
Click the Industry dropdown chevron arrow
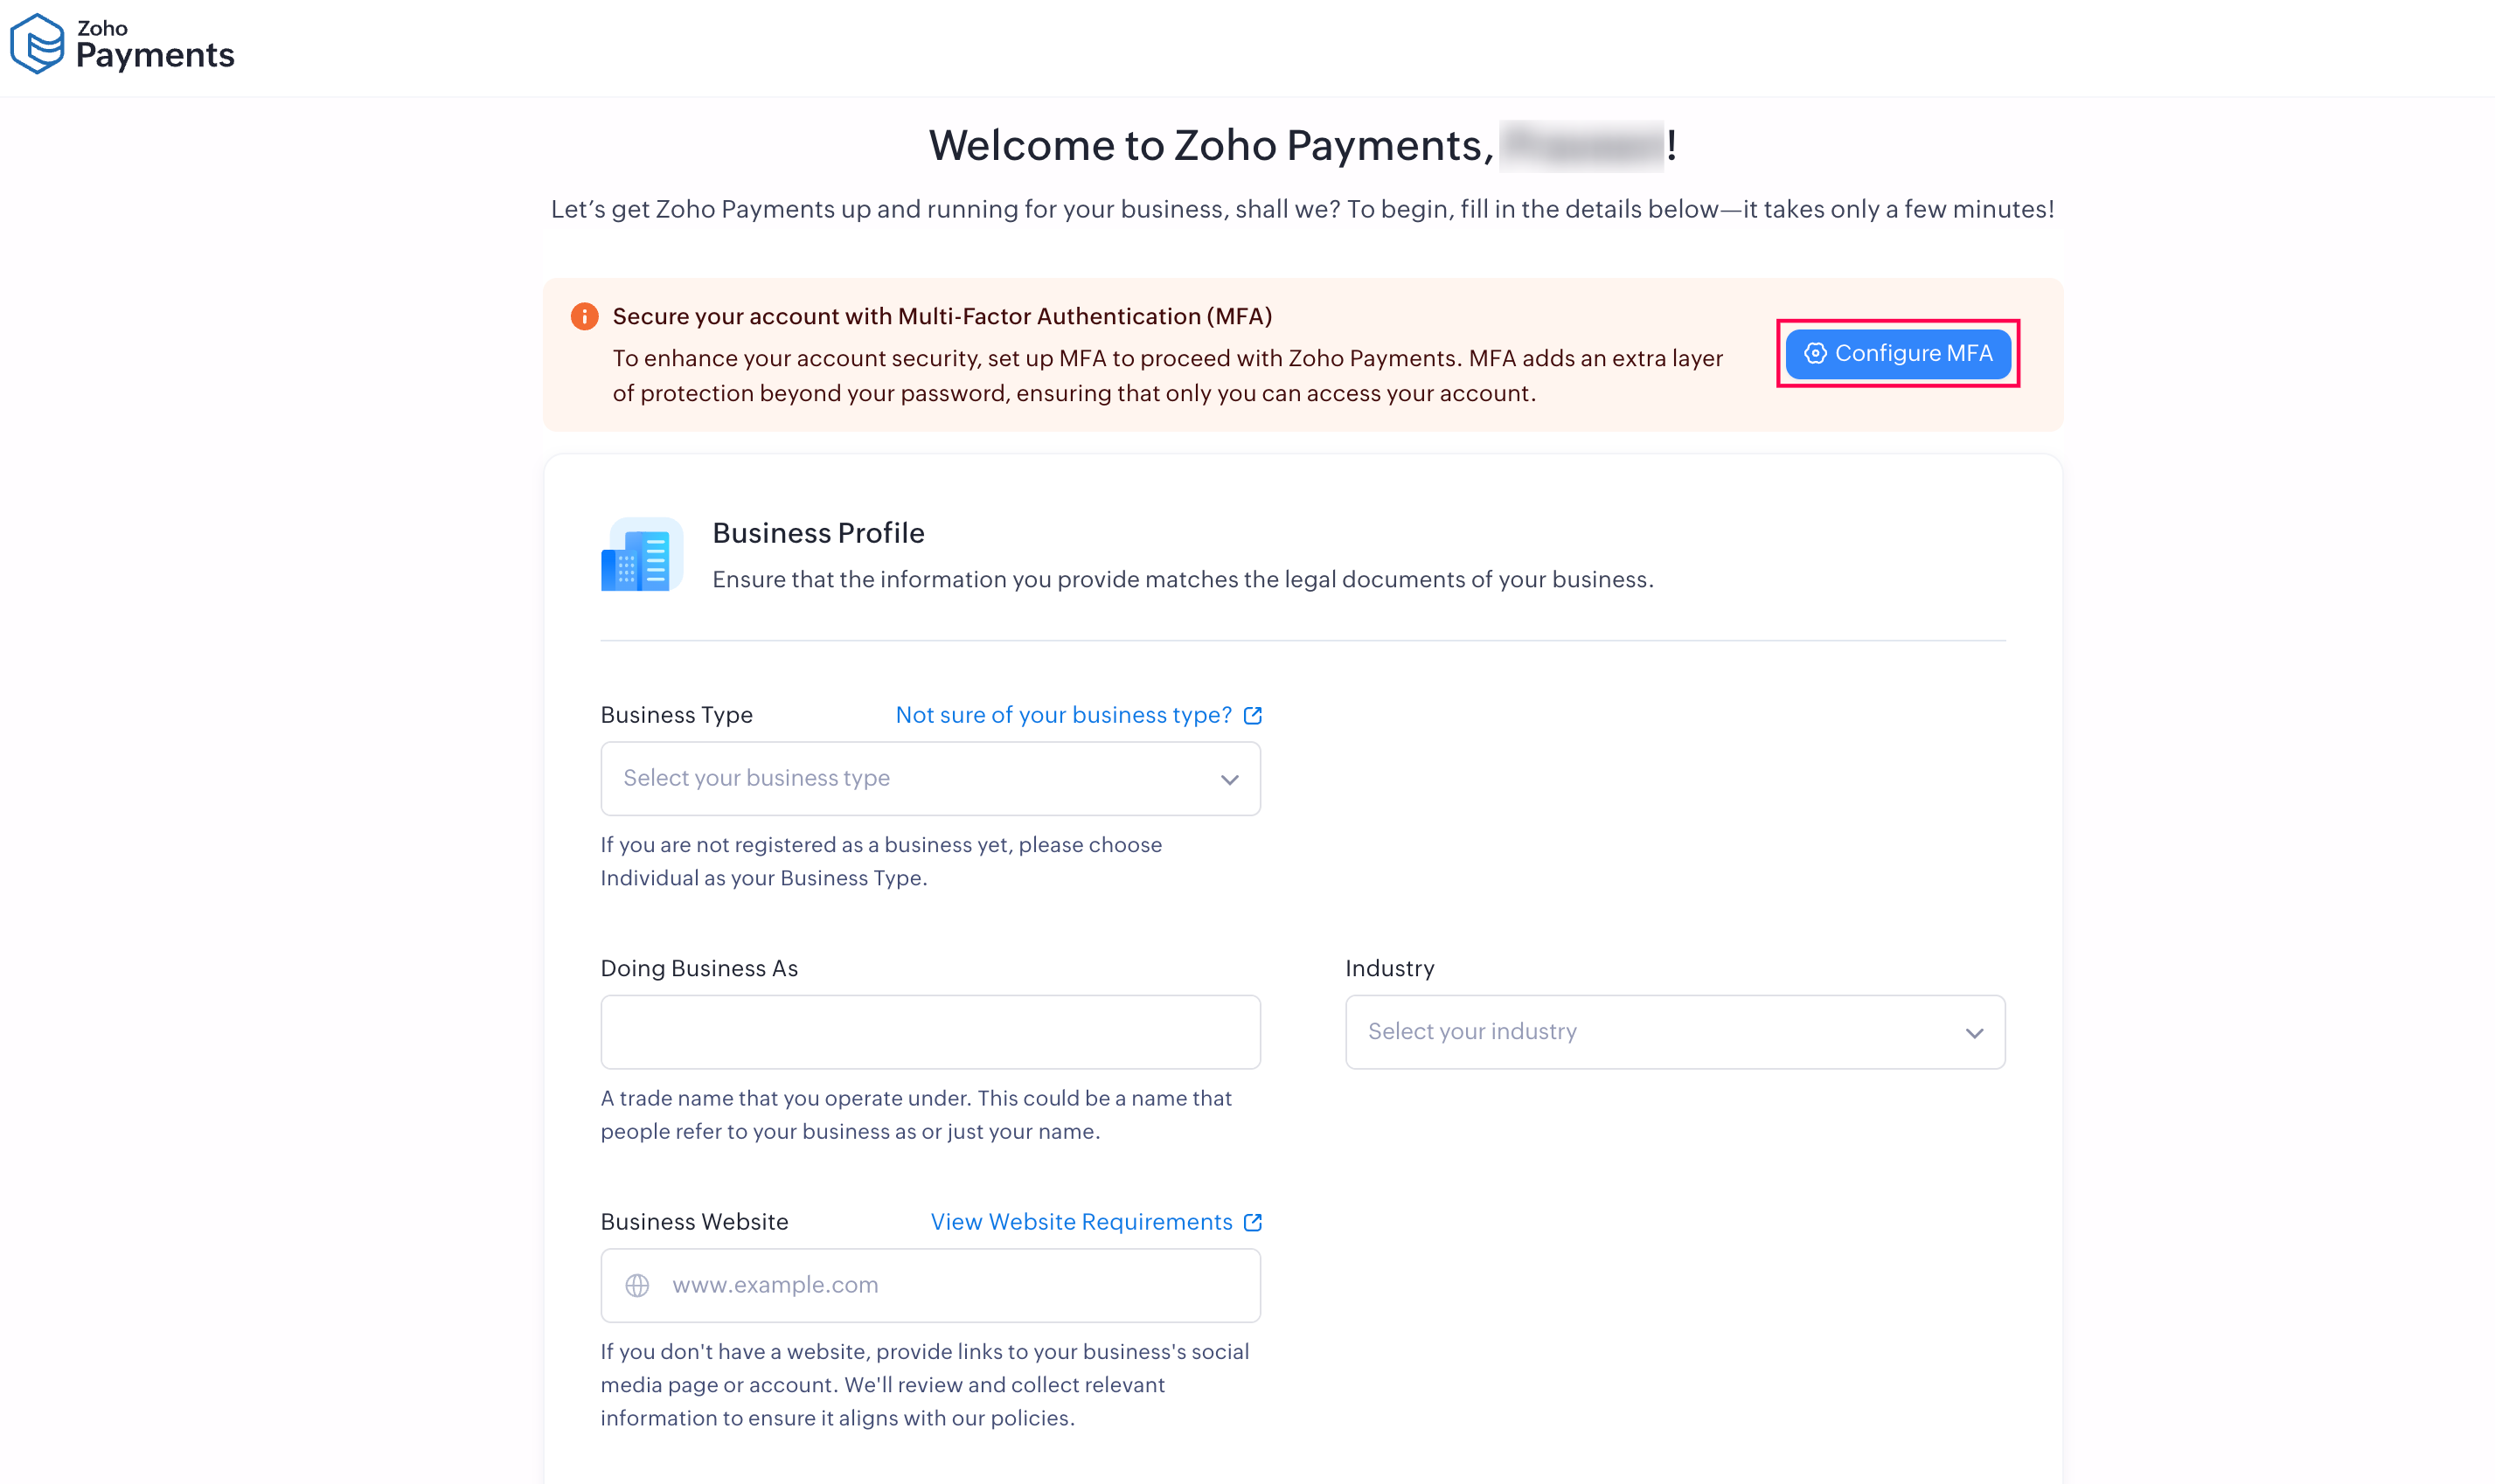coord(1973,1033)
